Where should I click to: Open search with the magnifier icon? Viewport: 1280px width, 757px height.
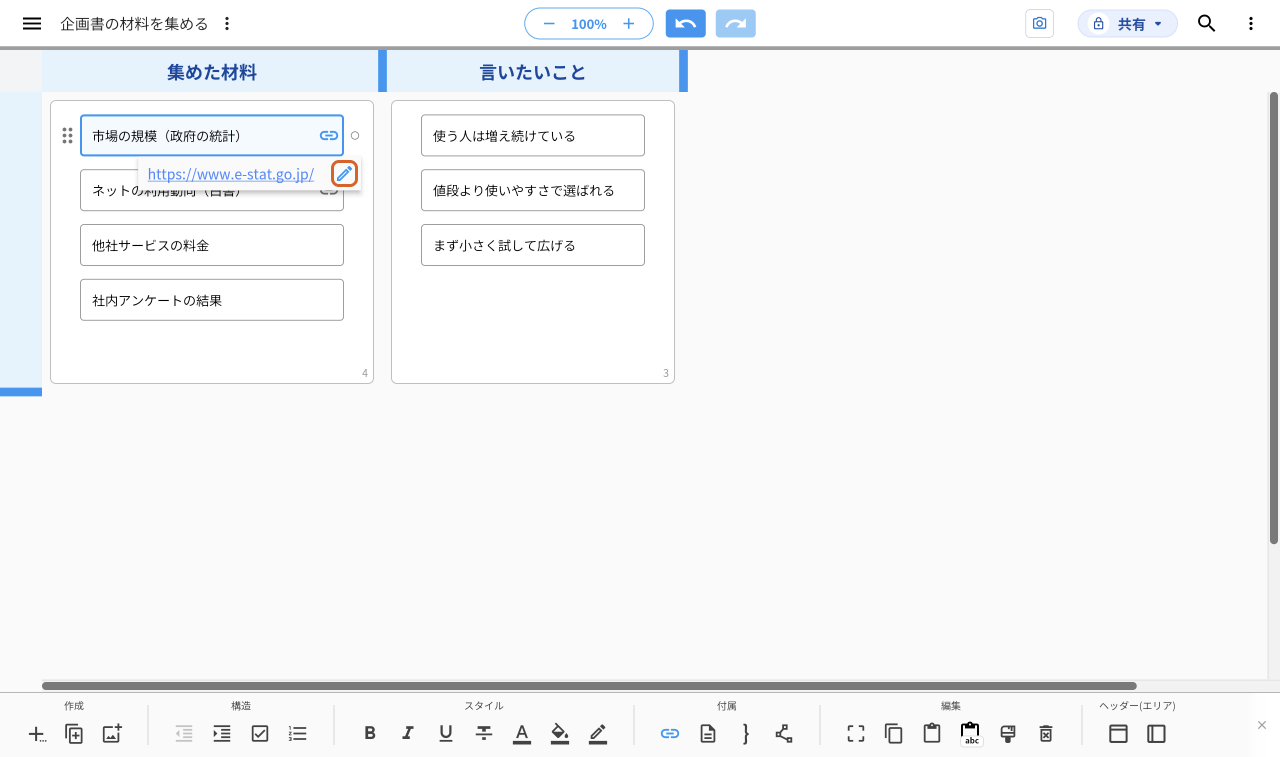coord(1207,23)
